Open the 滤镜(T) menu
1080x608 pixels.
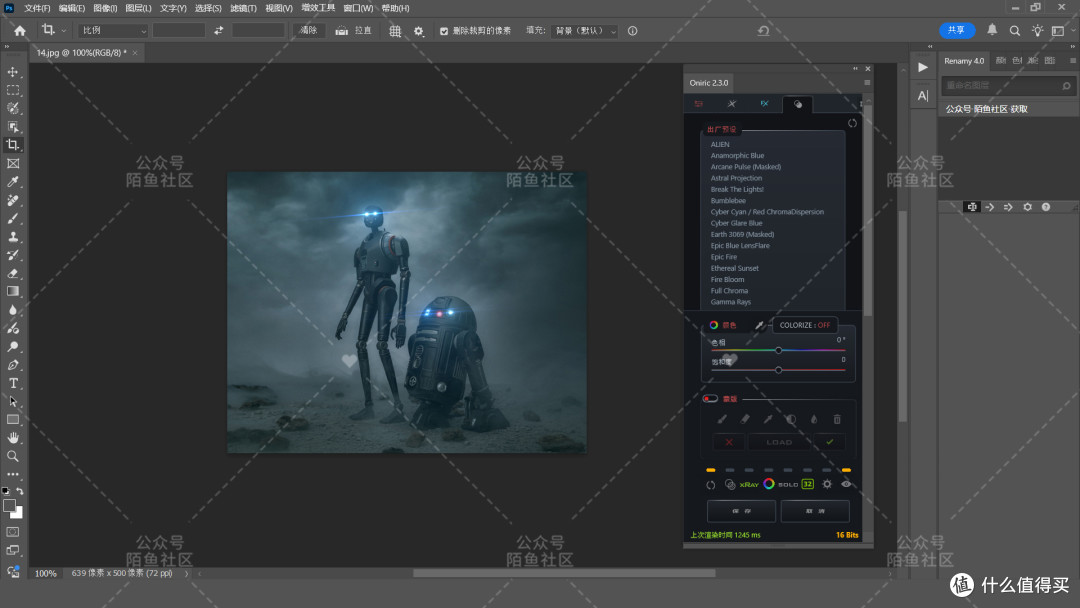point(243,8)
